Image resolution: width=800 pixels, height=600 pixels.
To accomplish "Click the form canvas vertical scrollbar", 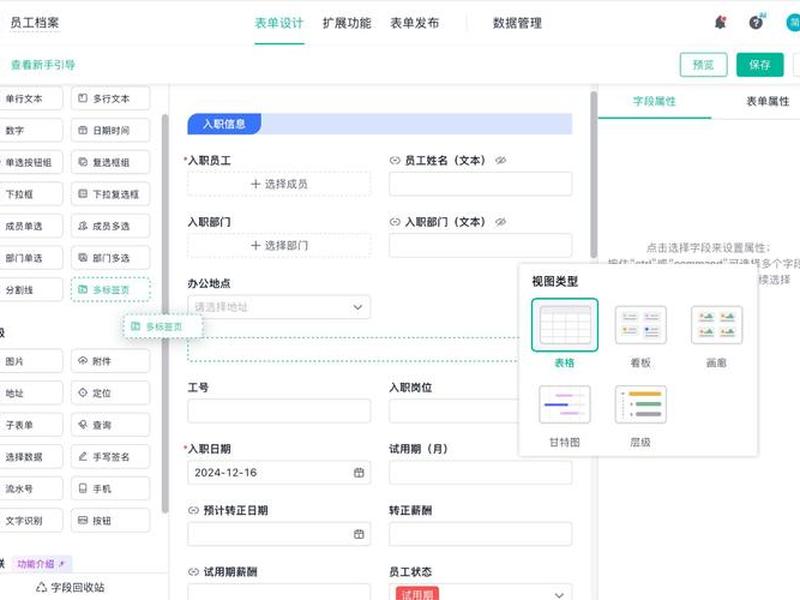I will click(x=593, y=175).
